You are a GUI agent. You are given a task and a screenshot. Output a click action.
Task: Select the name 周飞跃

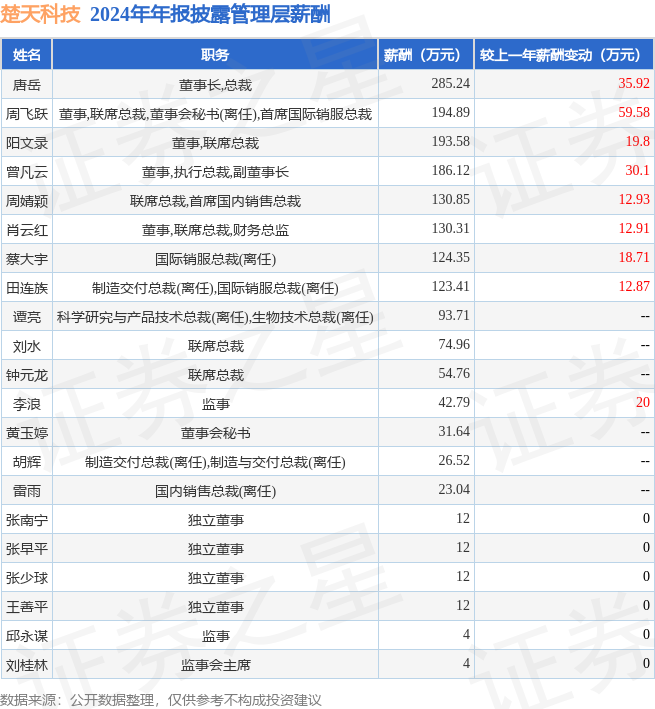27,113
